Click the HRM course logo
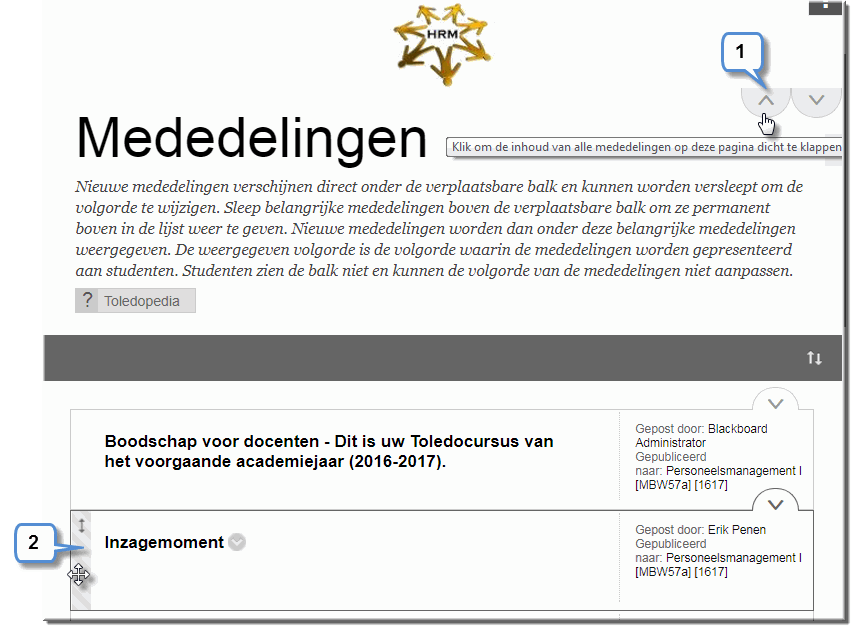 [442, 45]
